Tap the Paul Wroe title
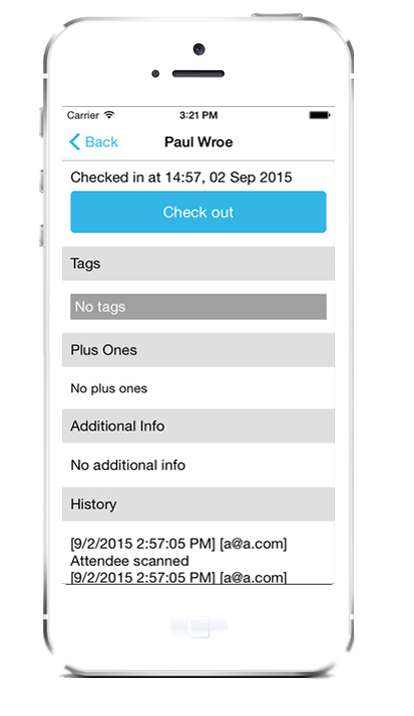The width and height of the screenshot is (414, 716). click(199, 142)
